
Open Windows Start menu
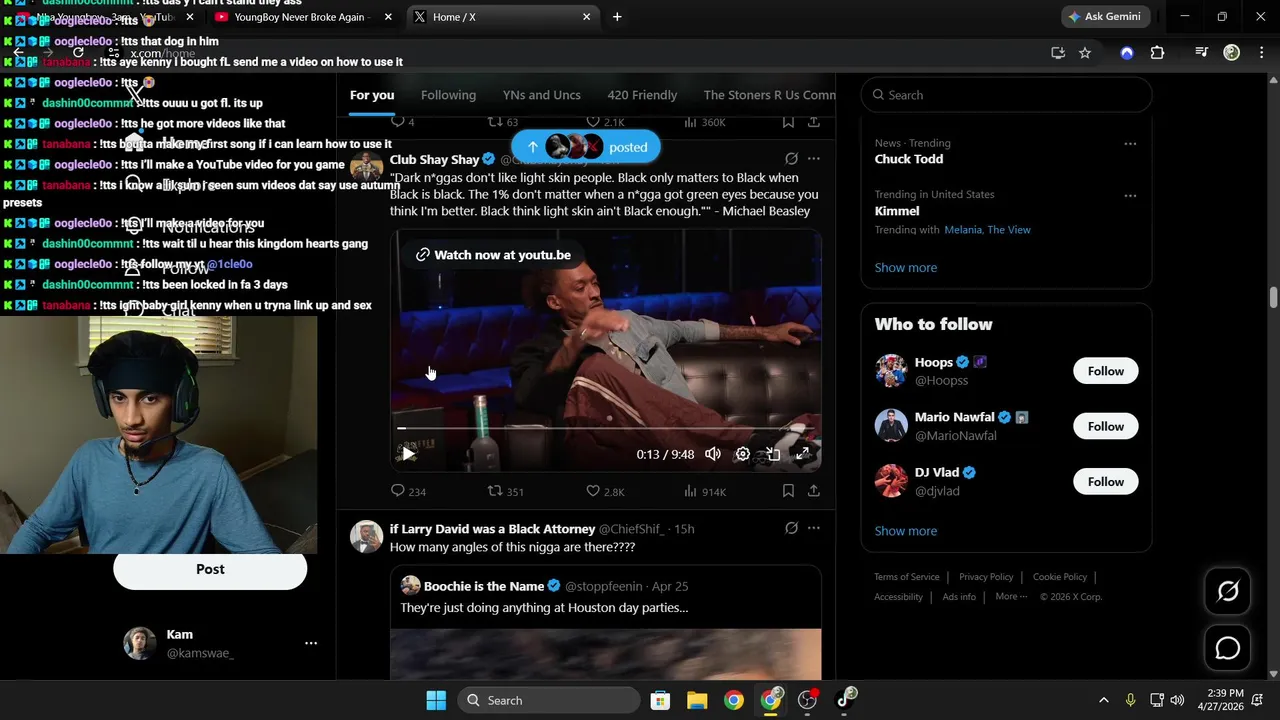[436, 700]
